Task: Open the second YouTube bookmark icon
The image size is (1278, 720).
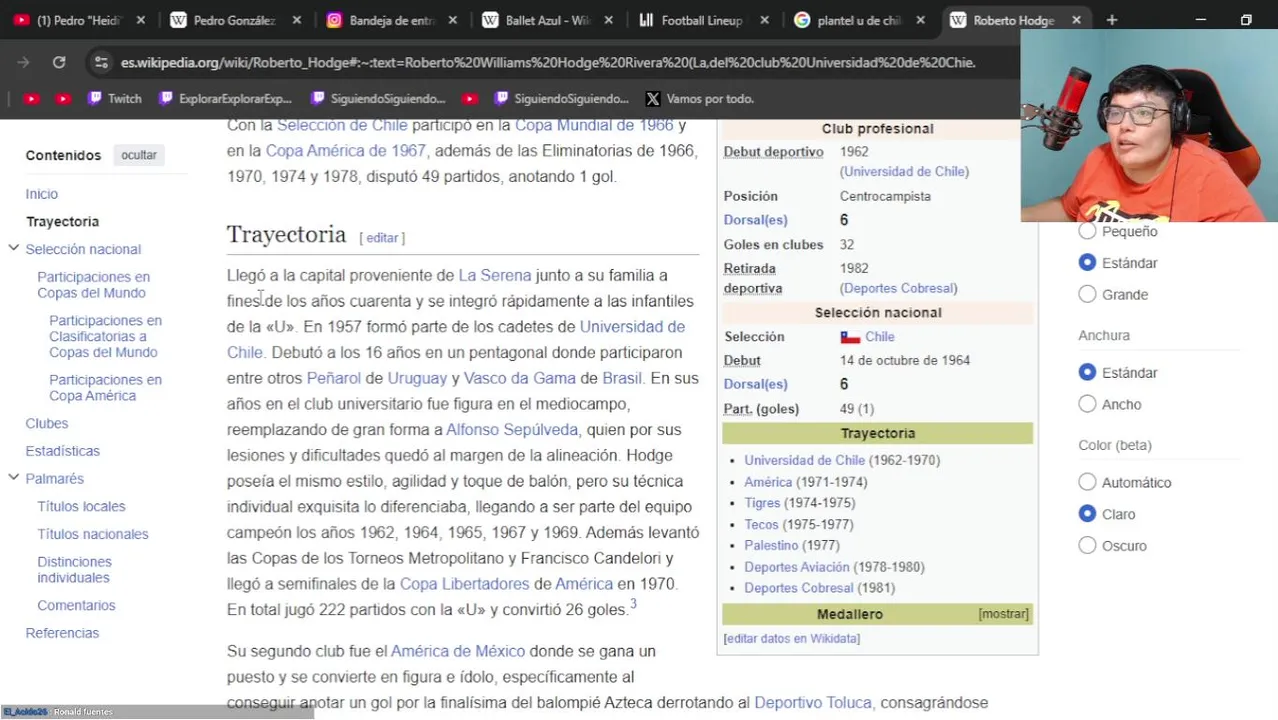Action: (x=63, y=99)
